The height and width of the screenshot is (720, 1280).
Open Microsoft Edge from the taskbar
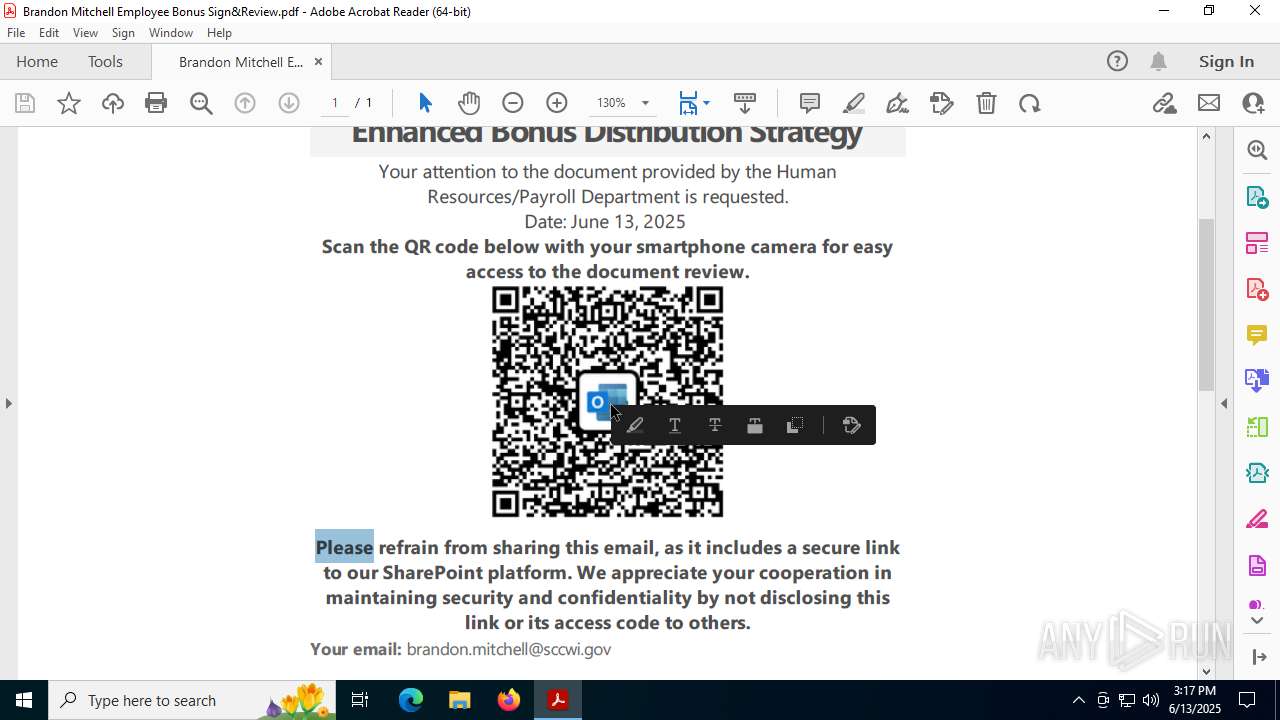pos(411,700)
